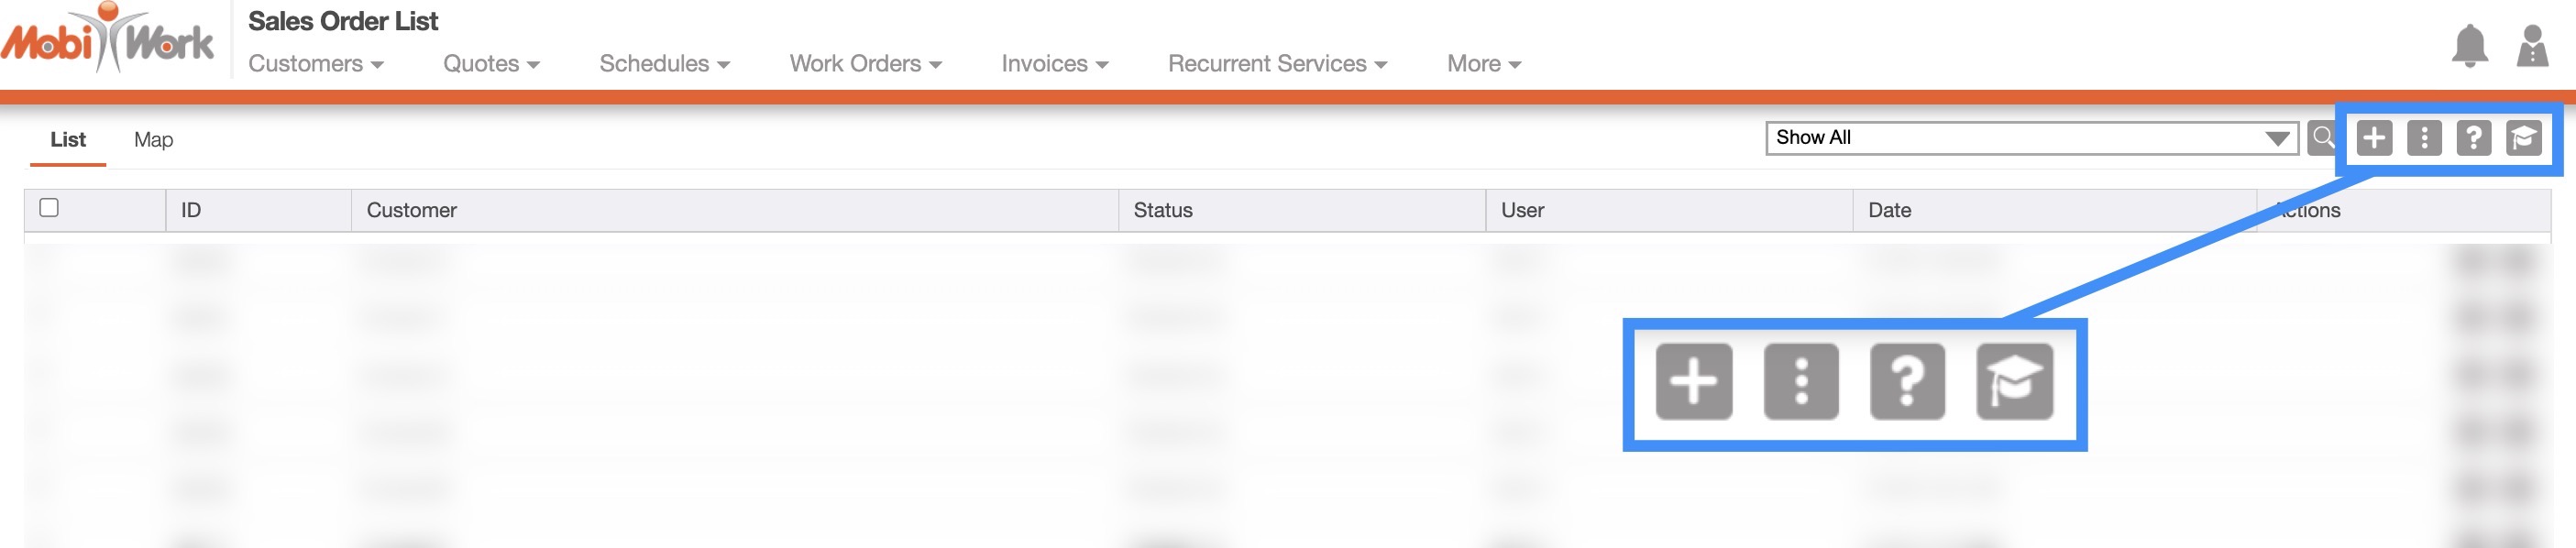Image resolution: width=2576 pixels, height=548 pixels.
Task: Click the magnifier search icon beside Show All
Action: pyautogui.click(x=2323, y=137)
